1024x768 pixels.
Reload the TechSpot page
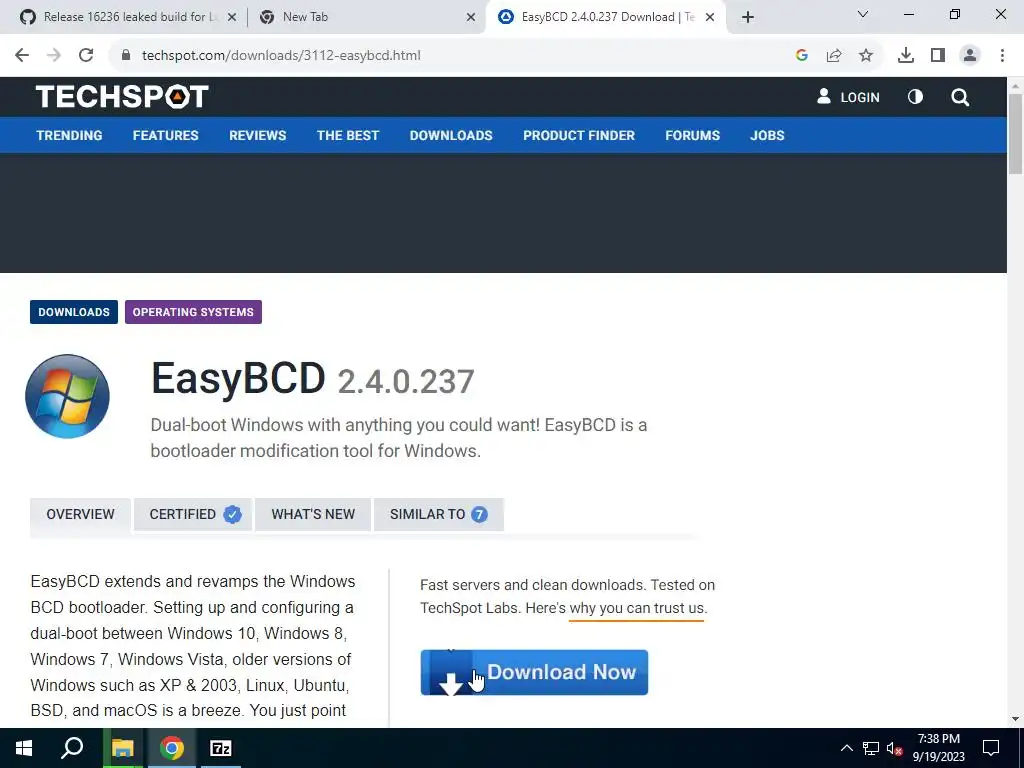click(x=86, y=56)
